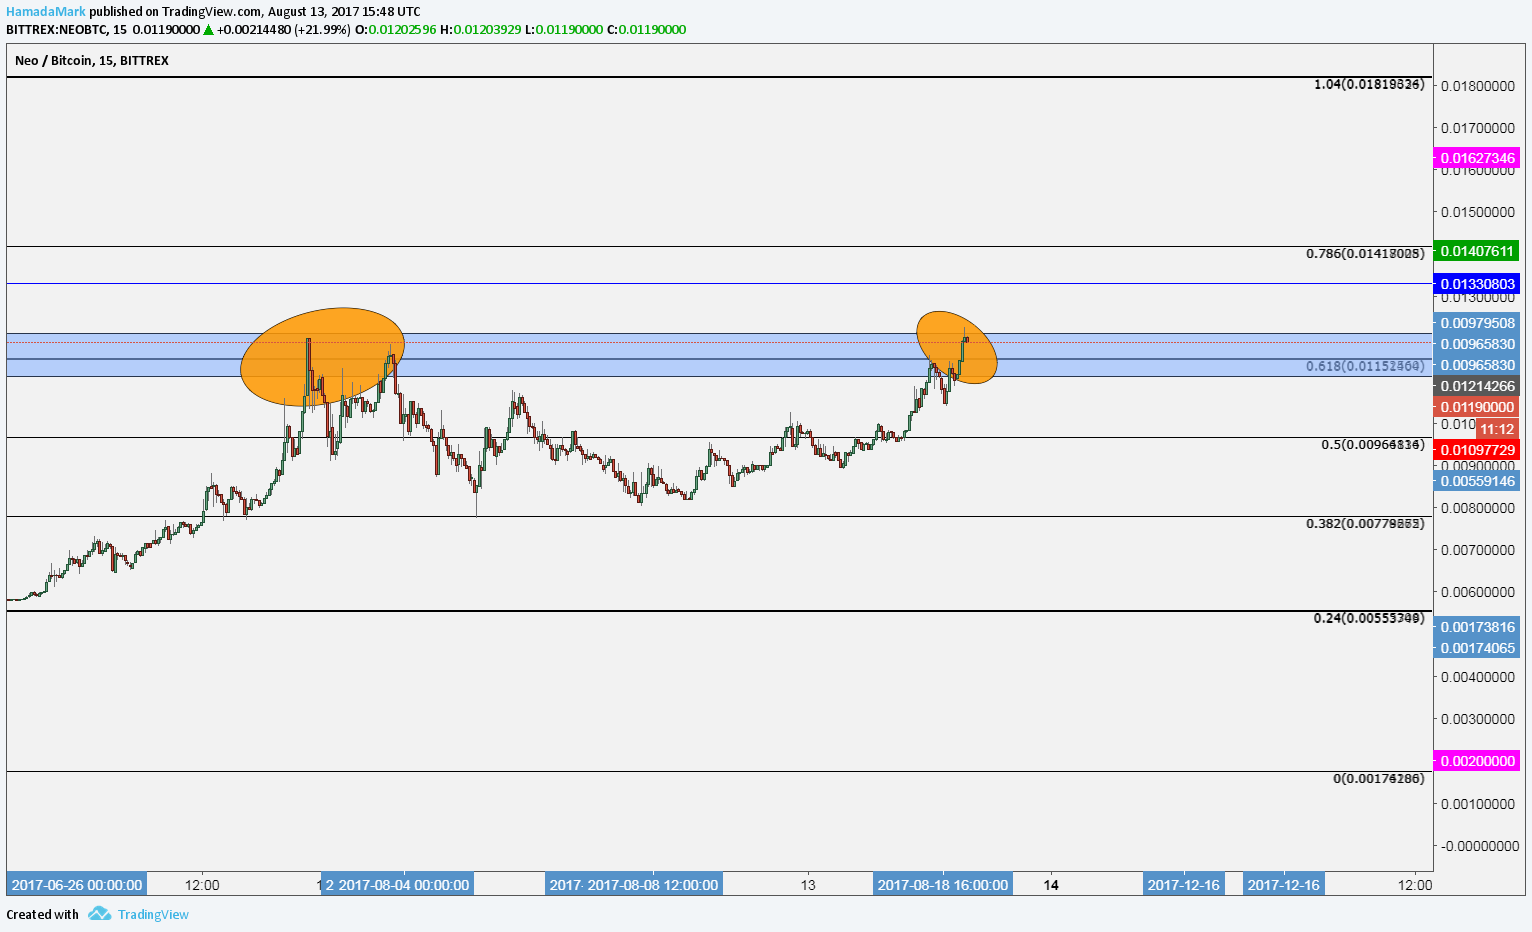Click the open value O:0.01202596
Image resolution: width=1532 pixels, height=932 pixels.
point(396,29)
